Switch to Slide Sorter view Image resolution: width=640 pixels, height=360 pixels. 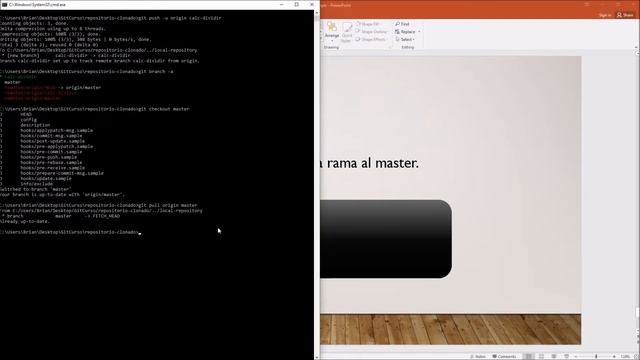click(542, 357)
